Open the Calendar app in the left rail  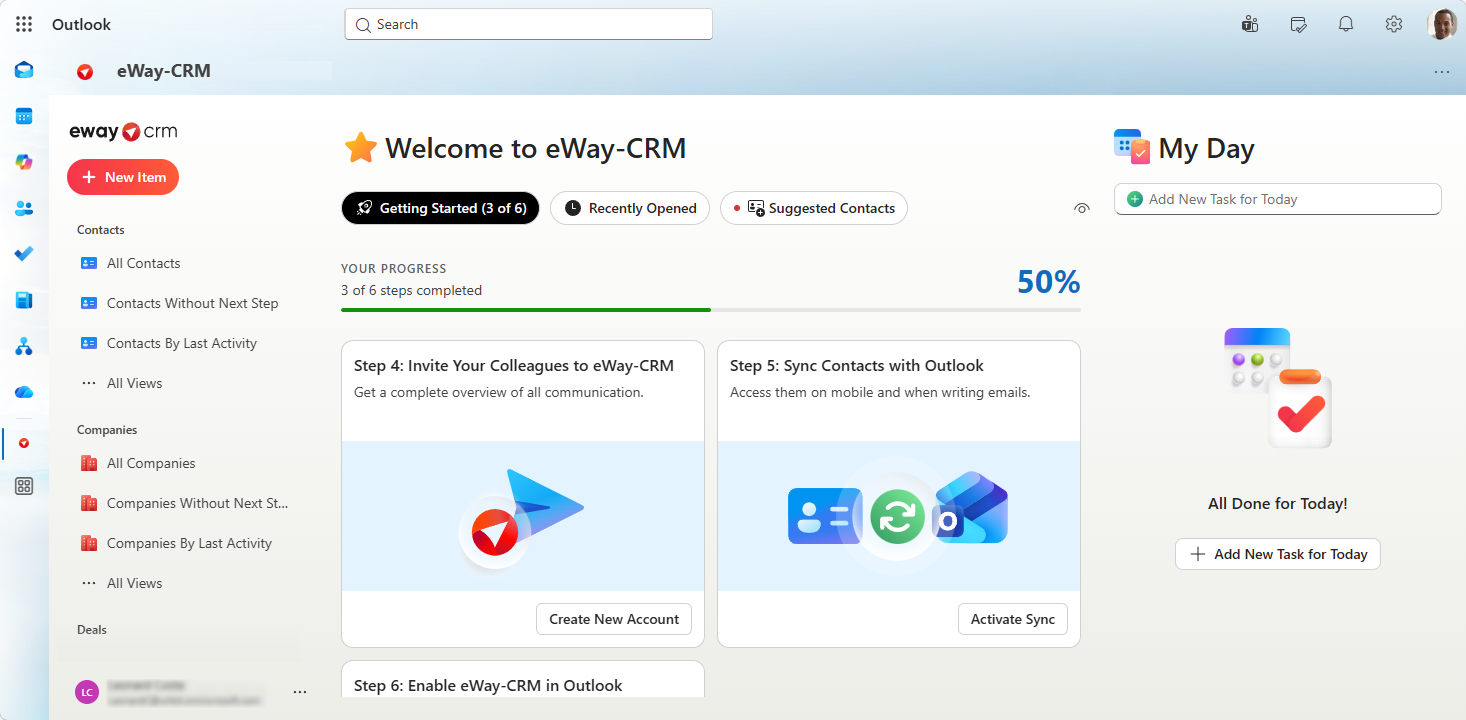(x=24, y=116)
